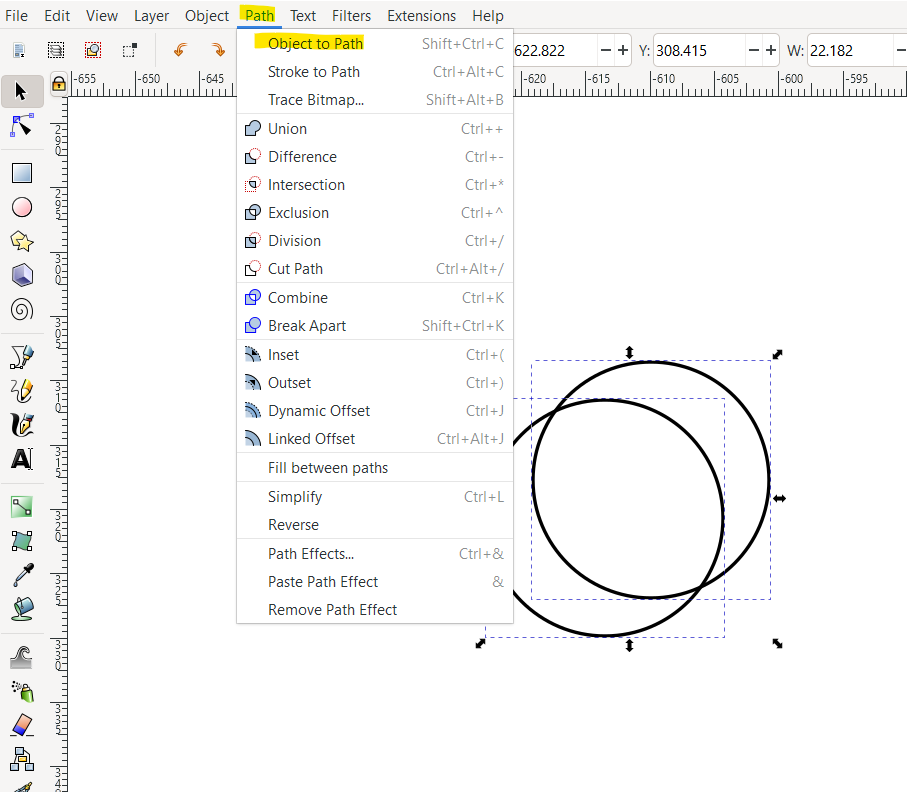Screen dimensions: 907x792
Task: Select the Rectangle tool
Action: point(22,172)
